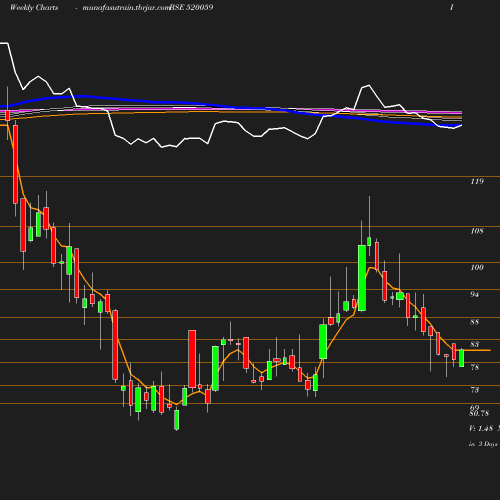Click the 100 price axis label
The image size is (500, 500).
pyautogui.click(x=477, y=267)
